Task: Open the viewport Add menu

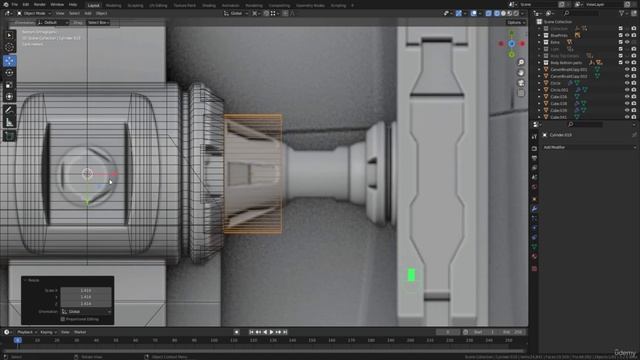Action: [x=88, y=13]
